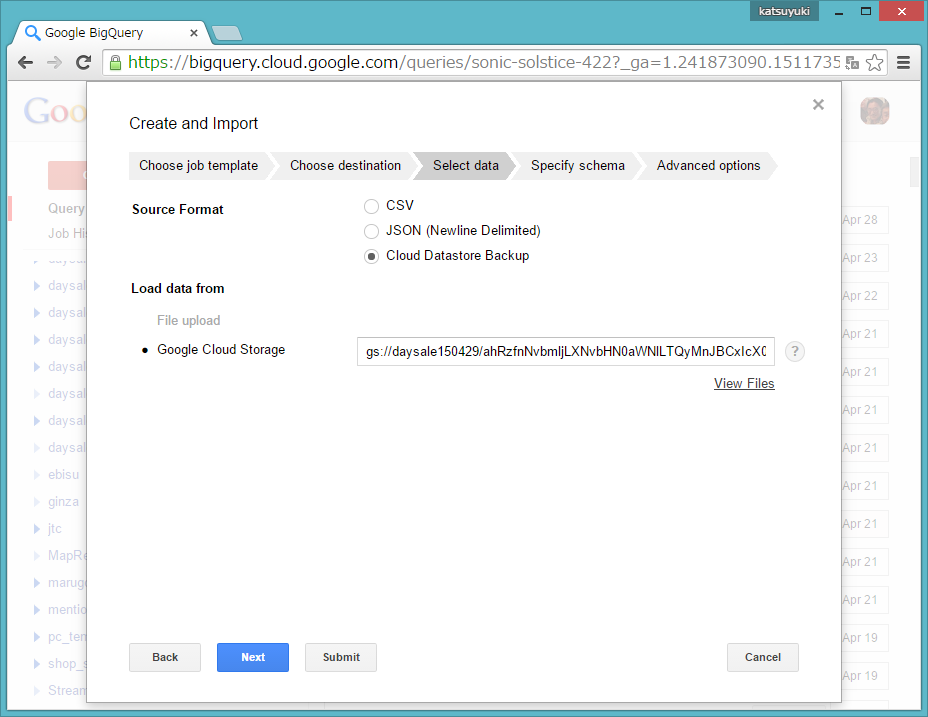The image size is (928, 717).
Task: Click the browser forward arrow
Action: (54, 63)
